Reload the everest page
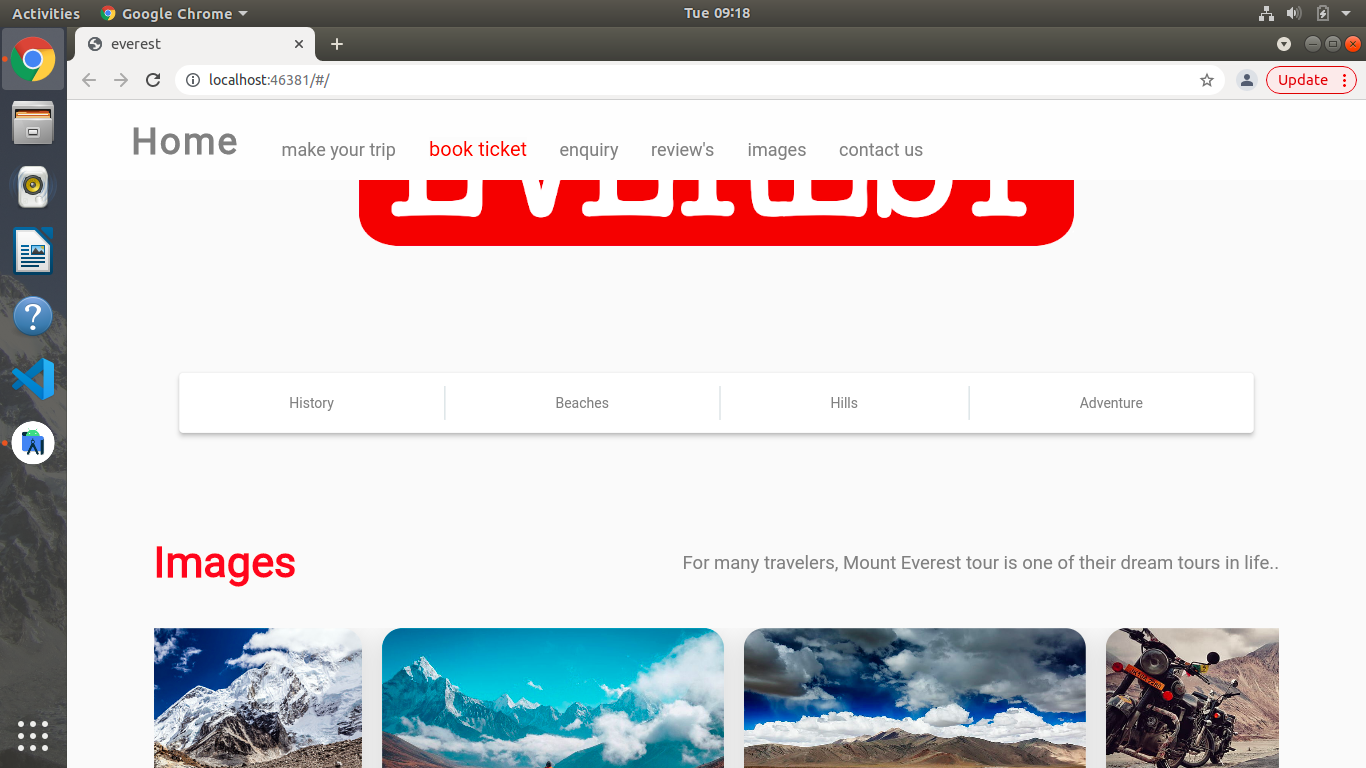The image size is (1366, 768). 153,80
